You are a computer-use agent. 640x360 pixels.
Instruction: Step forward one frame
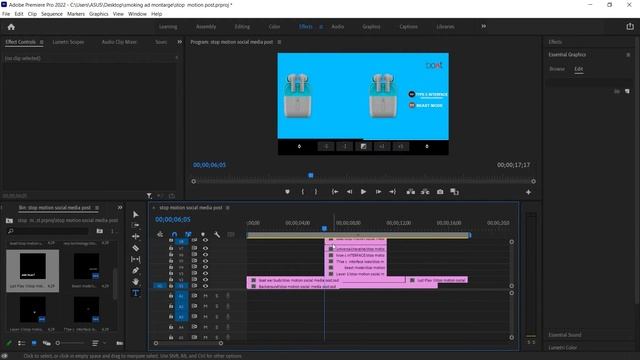tap(378, 192)
